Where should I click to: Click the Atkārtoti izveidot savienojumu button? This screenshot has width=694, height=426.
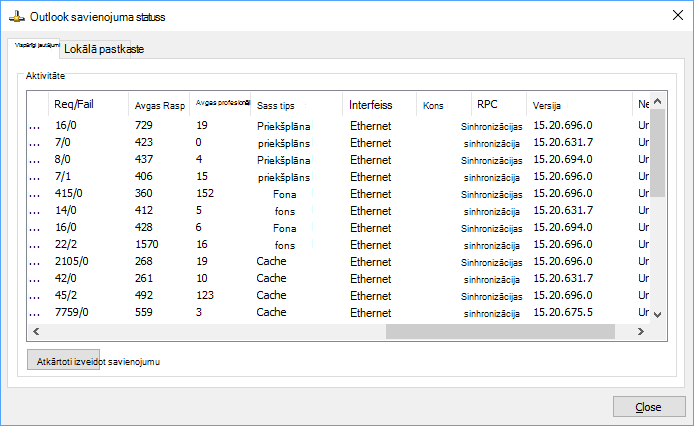(63, 360)
